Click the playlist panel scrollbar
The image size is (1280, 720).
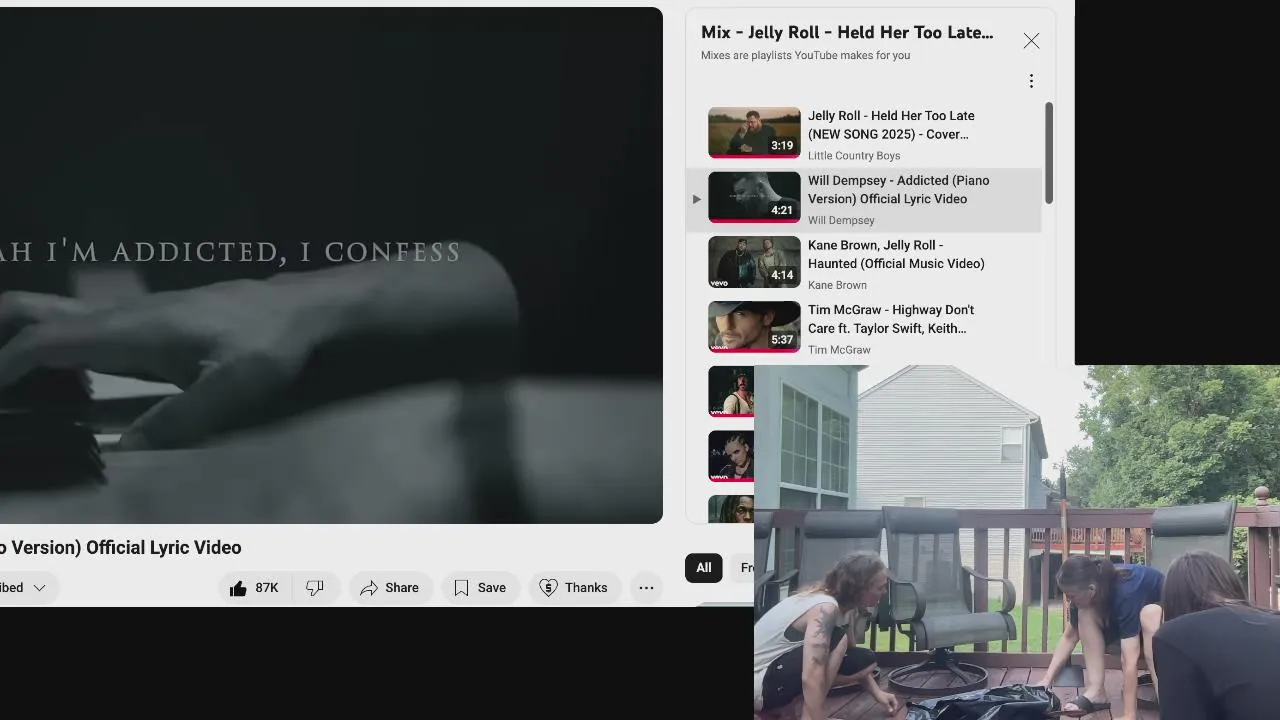tap(1048, 152)
